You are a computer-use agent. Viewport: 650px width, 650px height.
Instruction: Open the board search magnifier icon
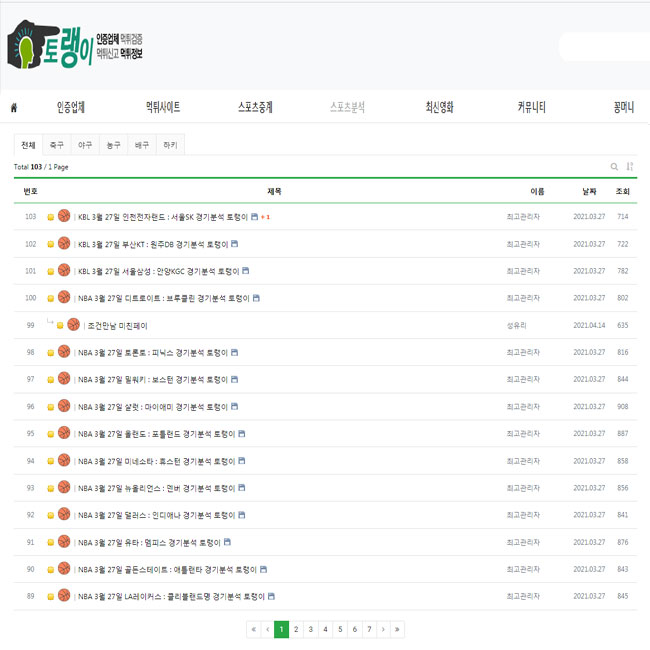[x=614, y=167]
